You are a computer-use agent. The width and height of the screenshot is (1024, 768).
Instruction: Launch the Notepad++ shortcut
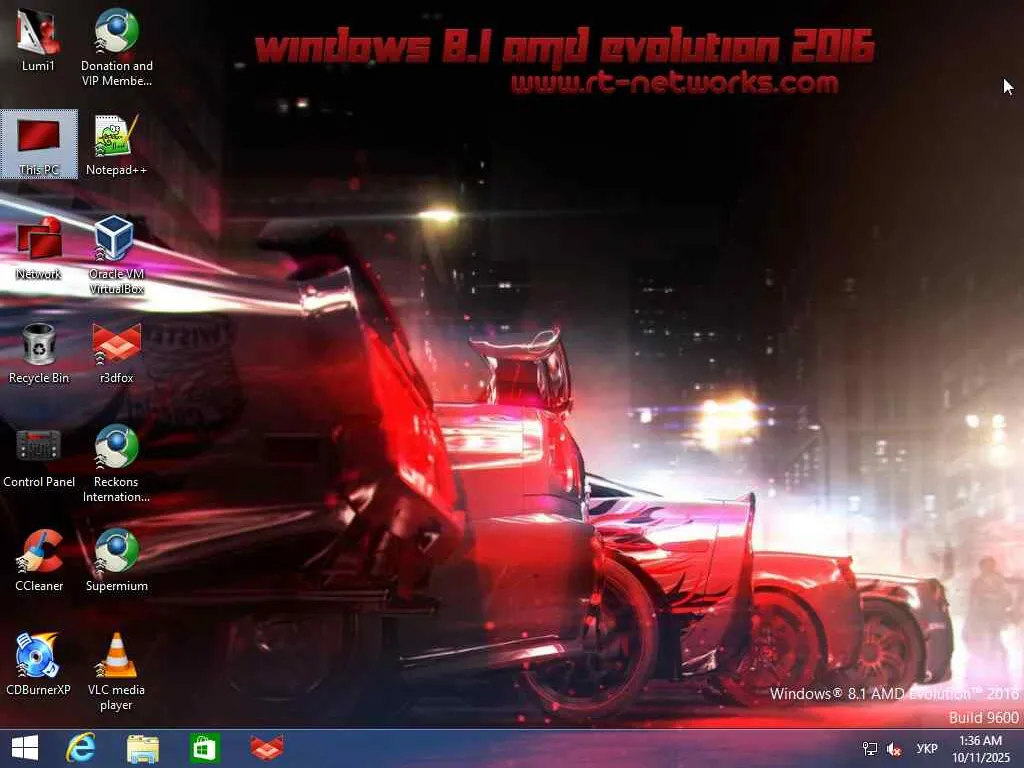click(116, 144)
